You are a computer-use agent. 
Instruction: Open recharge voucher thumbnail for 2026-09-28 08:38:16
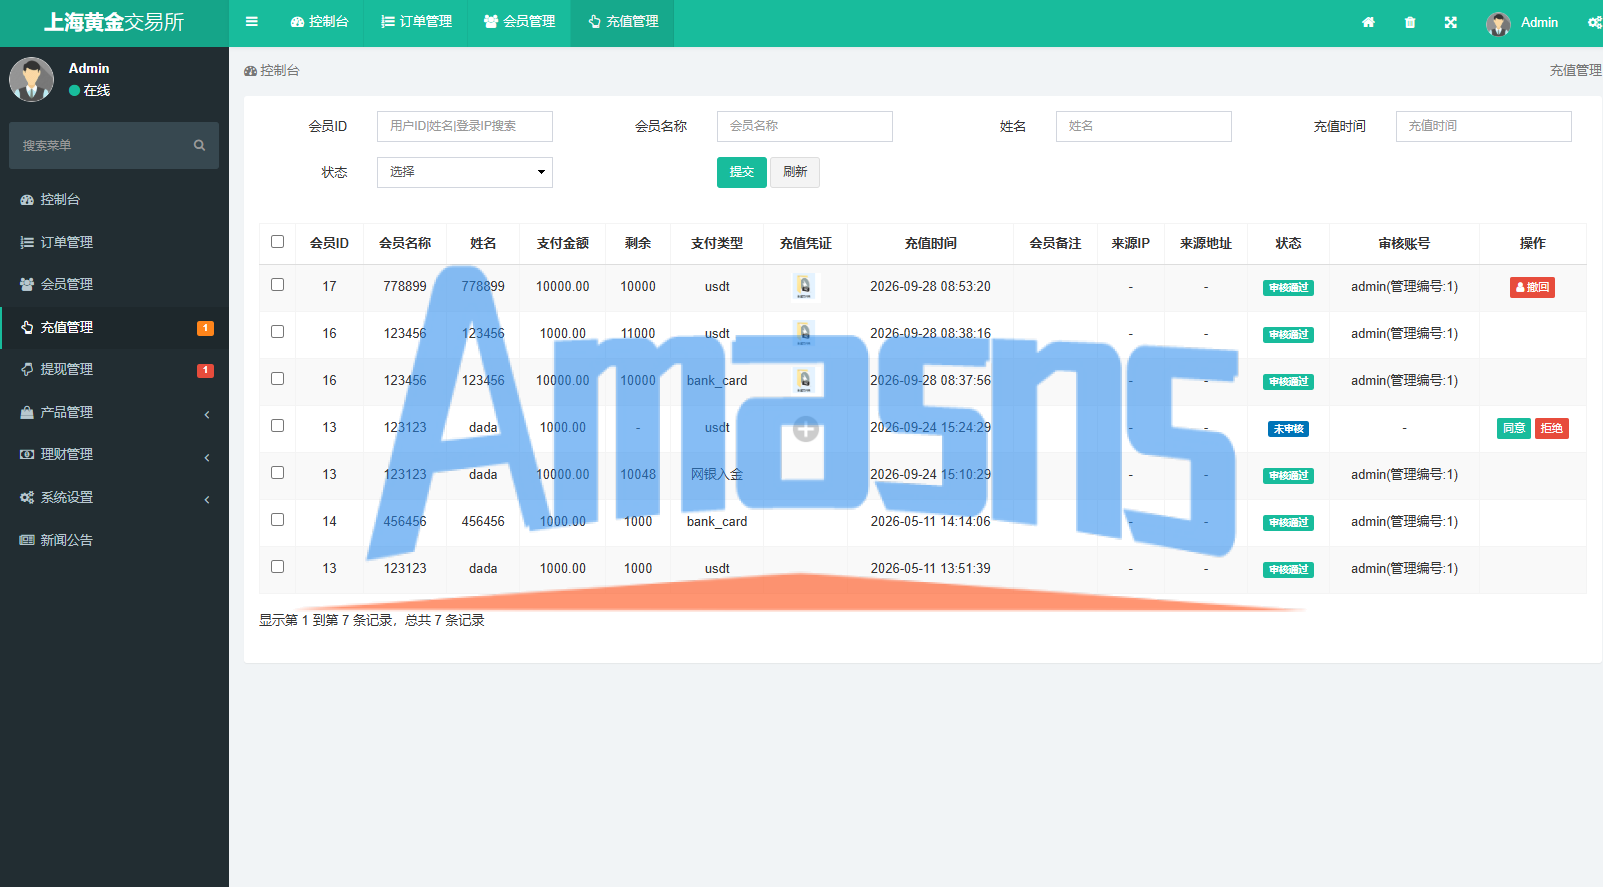tap(805, 333)
